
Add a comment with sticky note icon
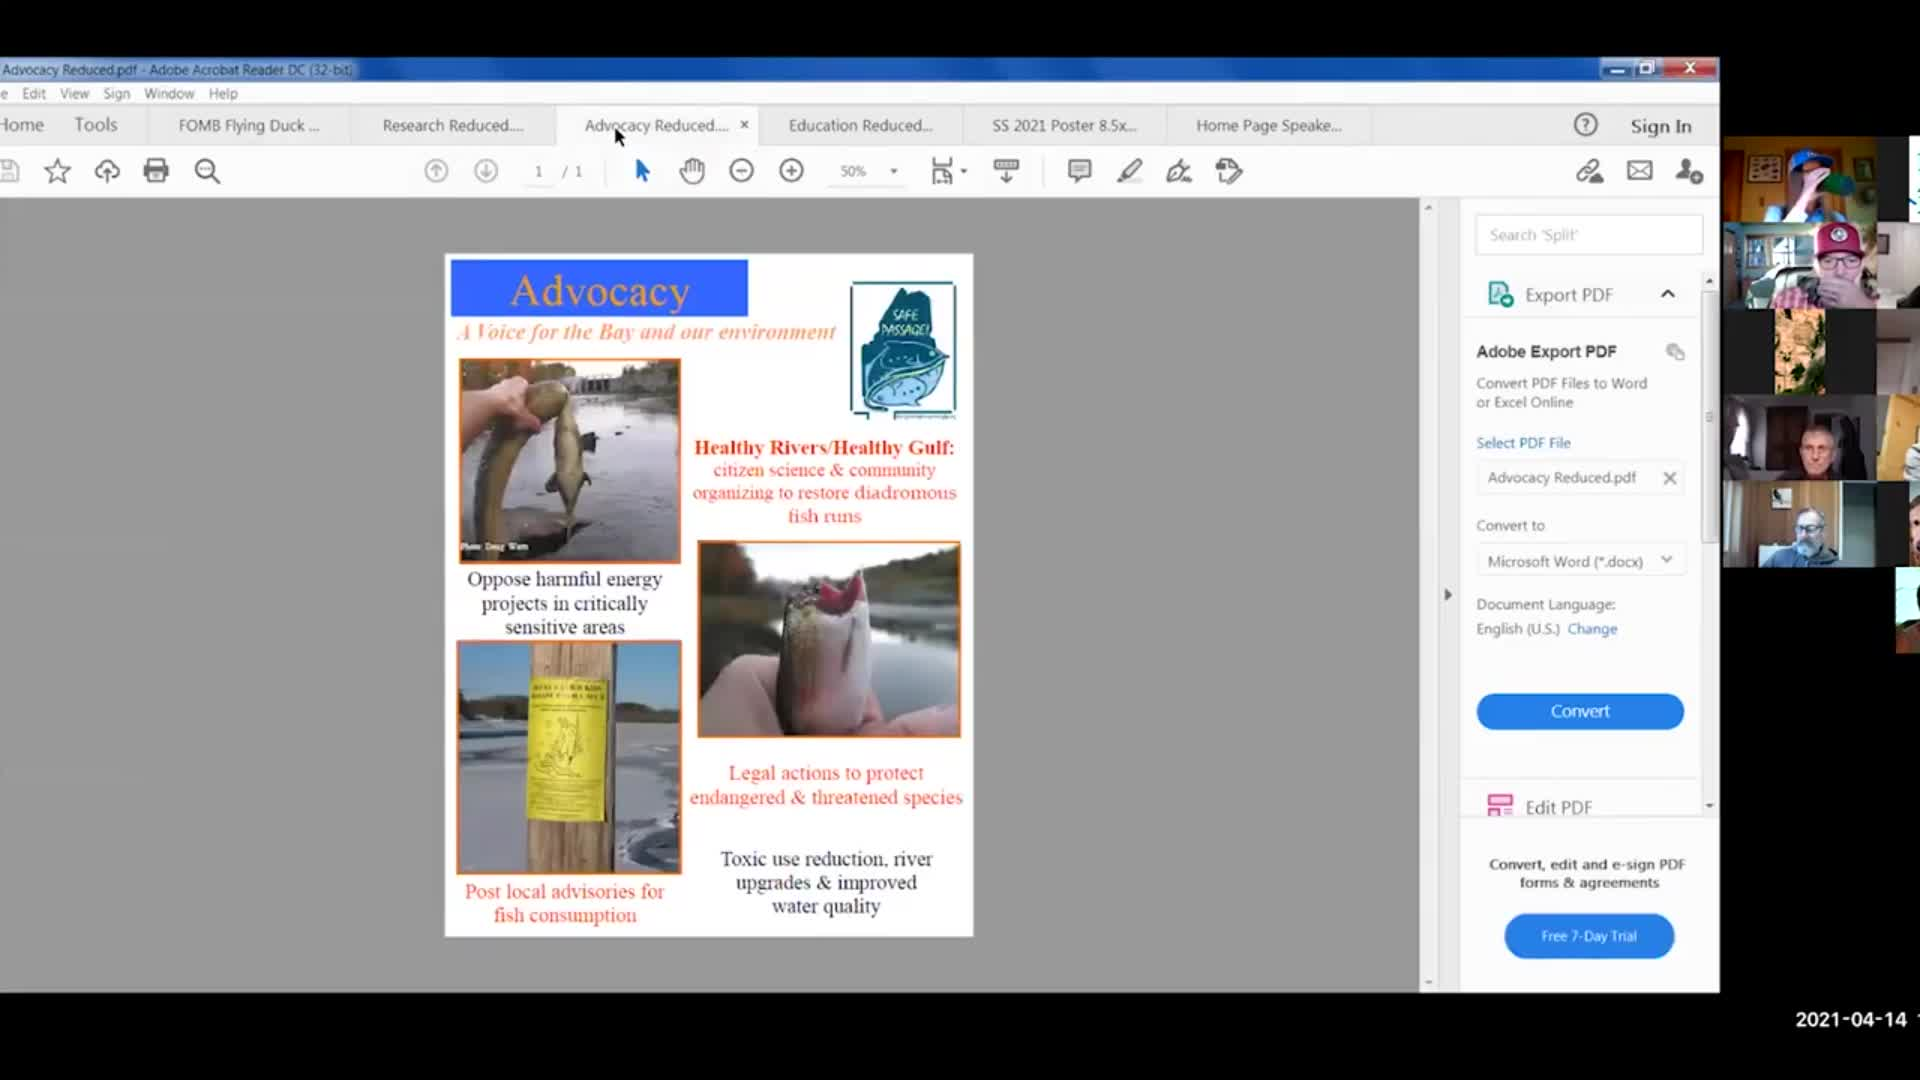[x=1079, y=171]
